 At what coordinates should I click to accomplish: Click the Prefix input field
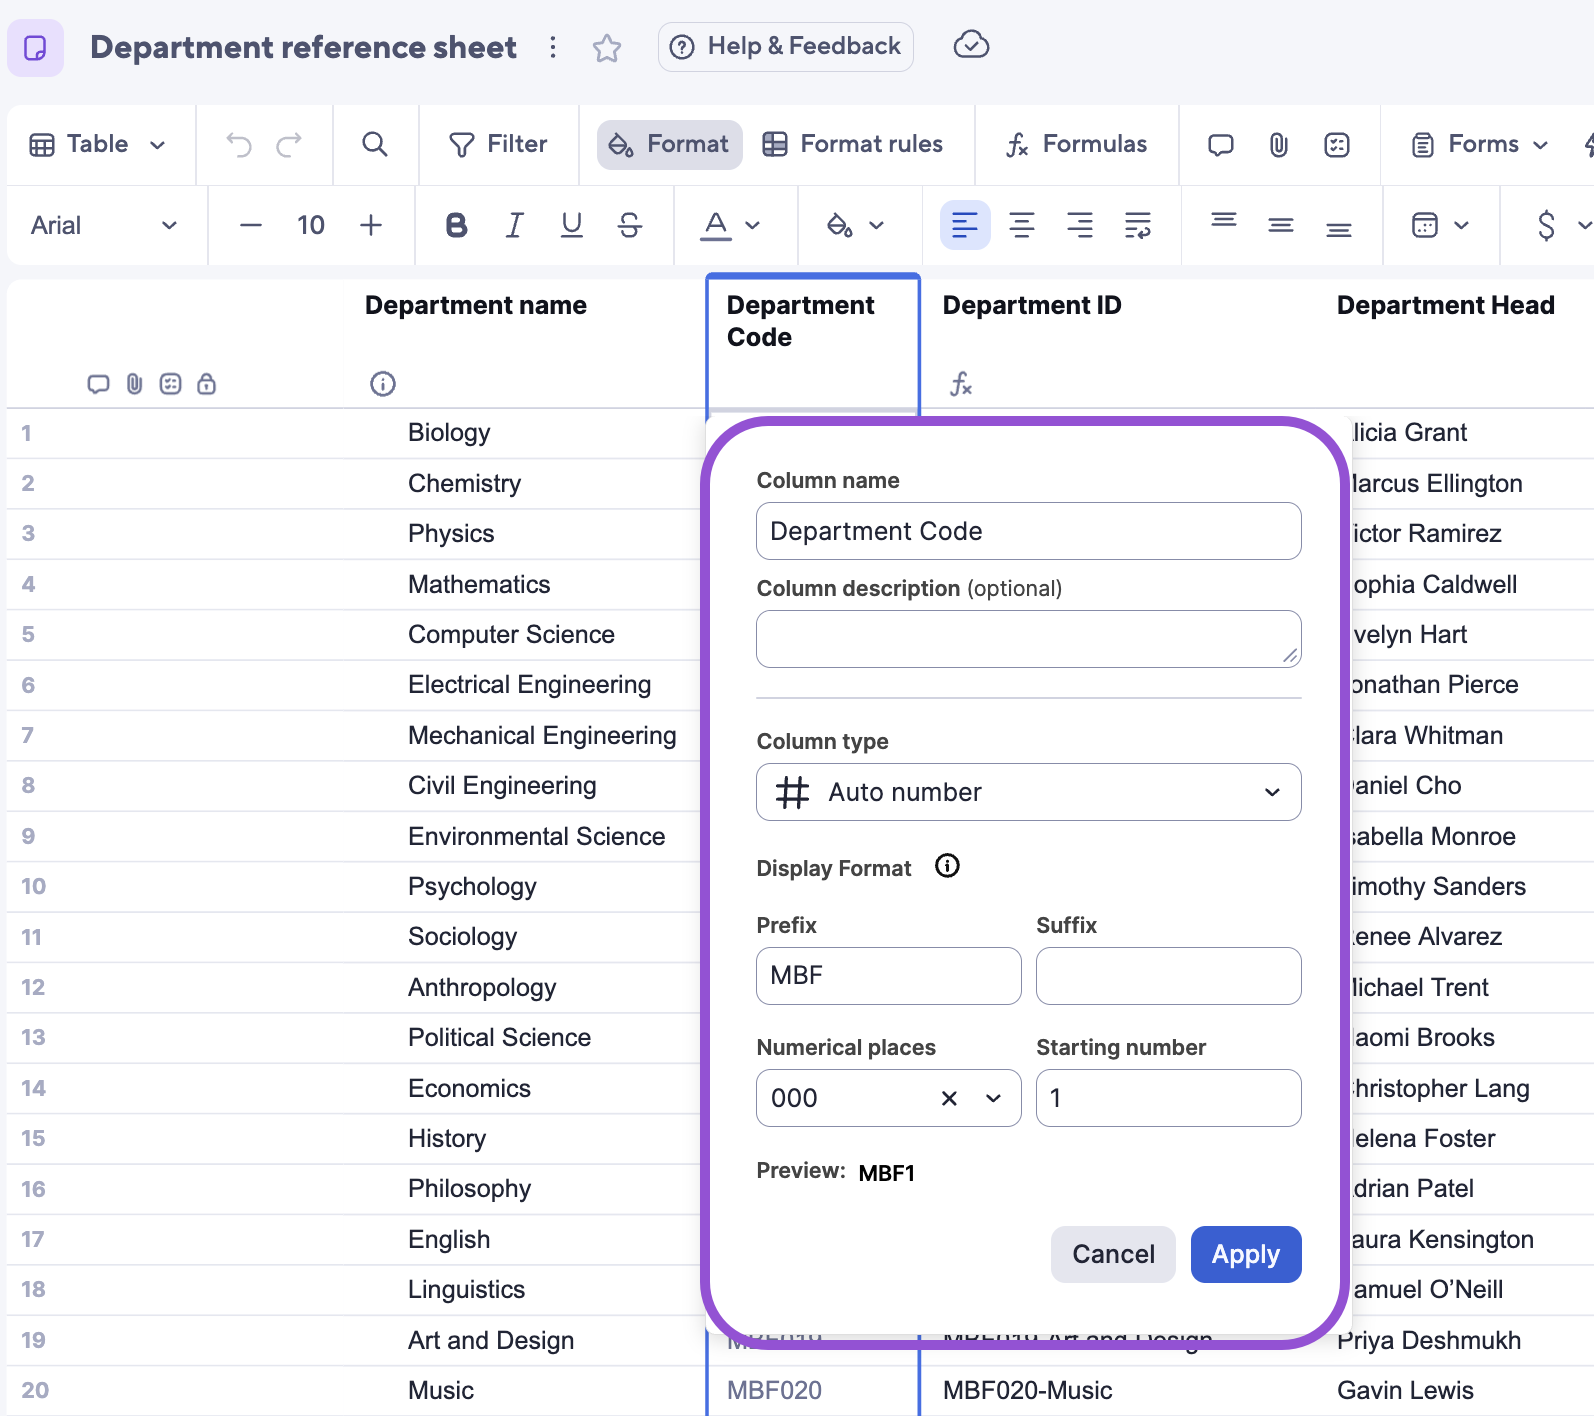tap(888, 976)
